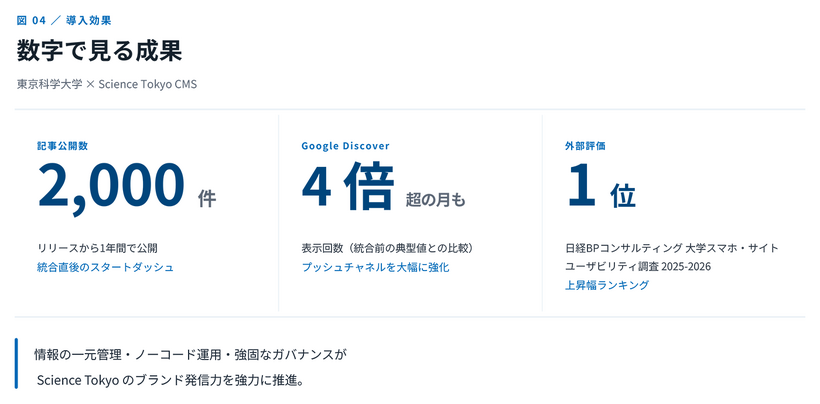Click the large '1' ranking figure
This screenshot has height=404, width=820.
tap(582, 185)
